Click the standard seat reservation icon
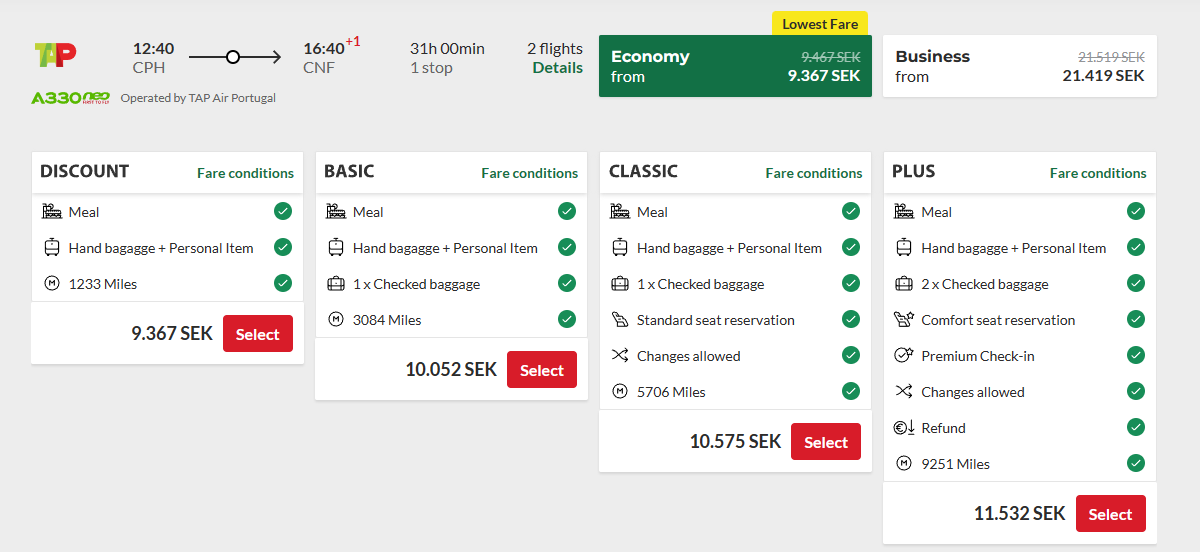Screen dimensions: 1200x552 (620, 320)
